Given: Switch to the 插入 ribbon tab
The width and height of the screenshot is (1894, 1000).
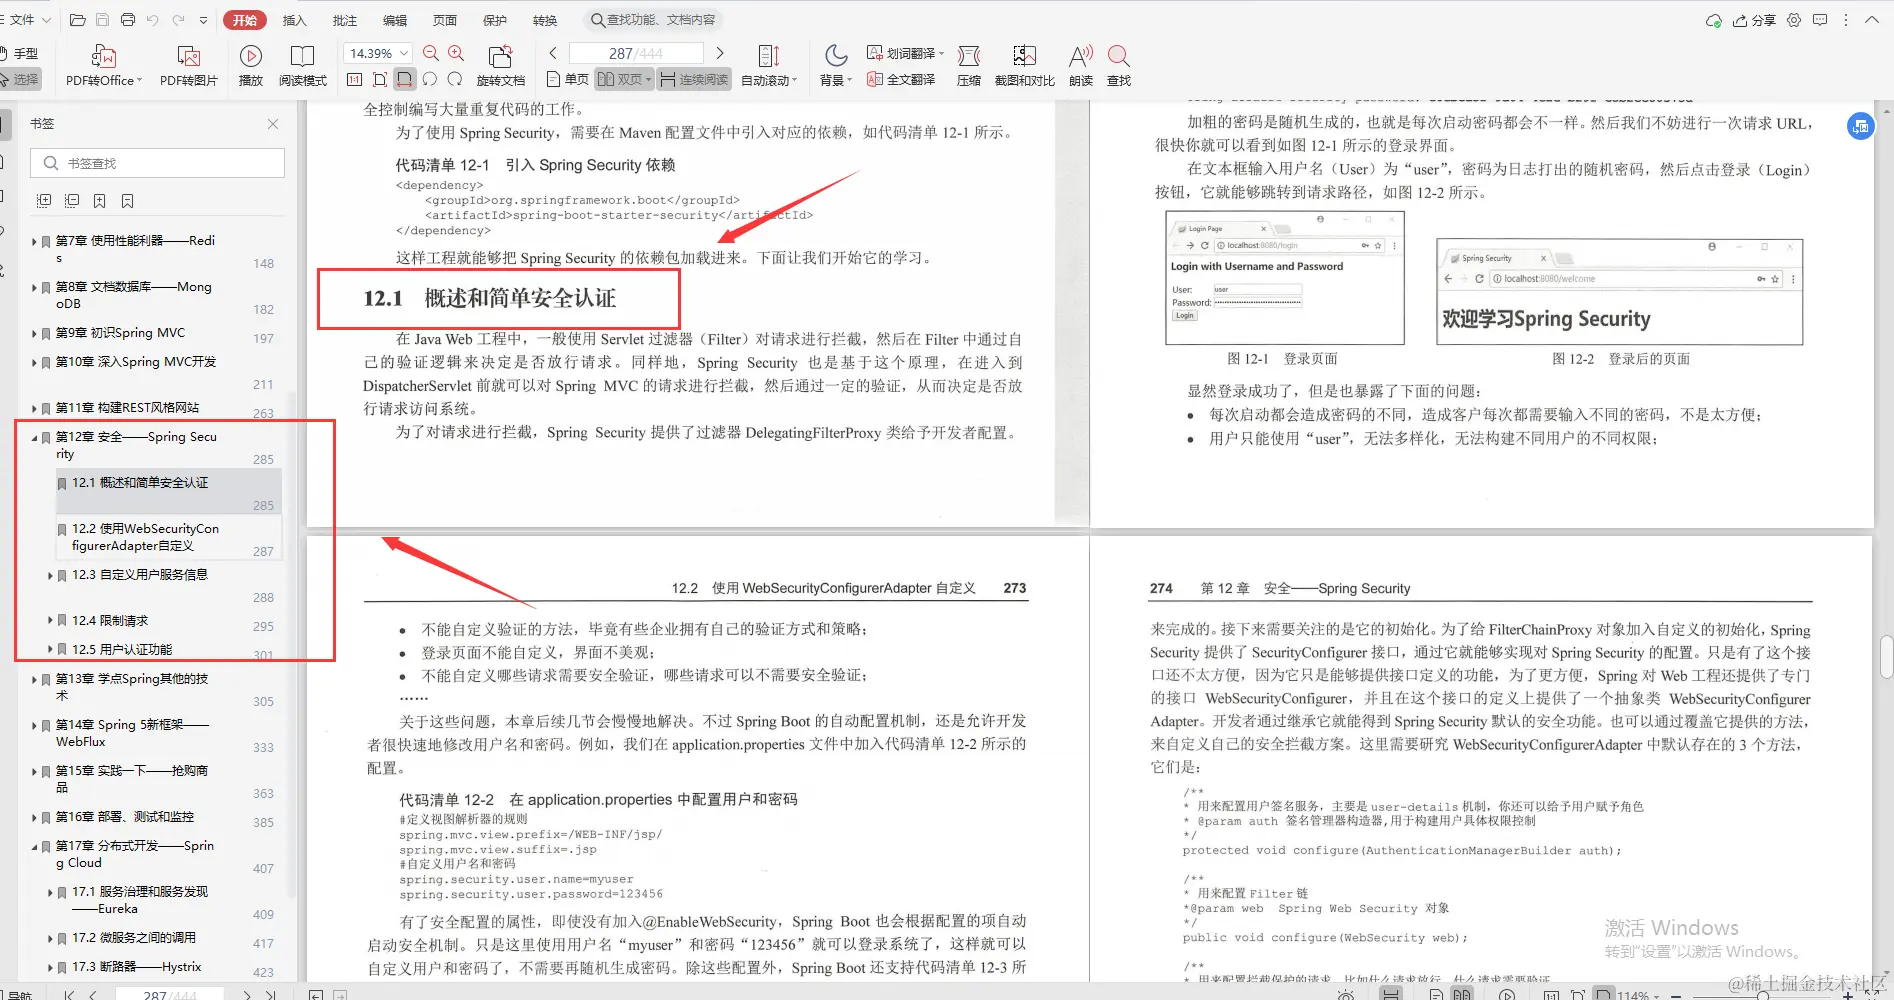Looking at the screenshot, I should (294, 19).
